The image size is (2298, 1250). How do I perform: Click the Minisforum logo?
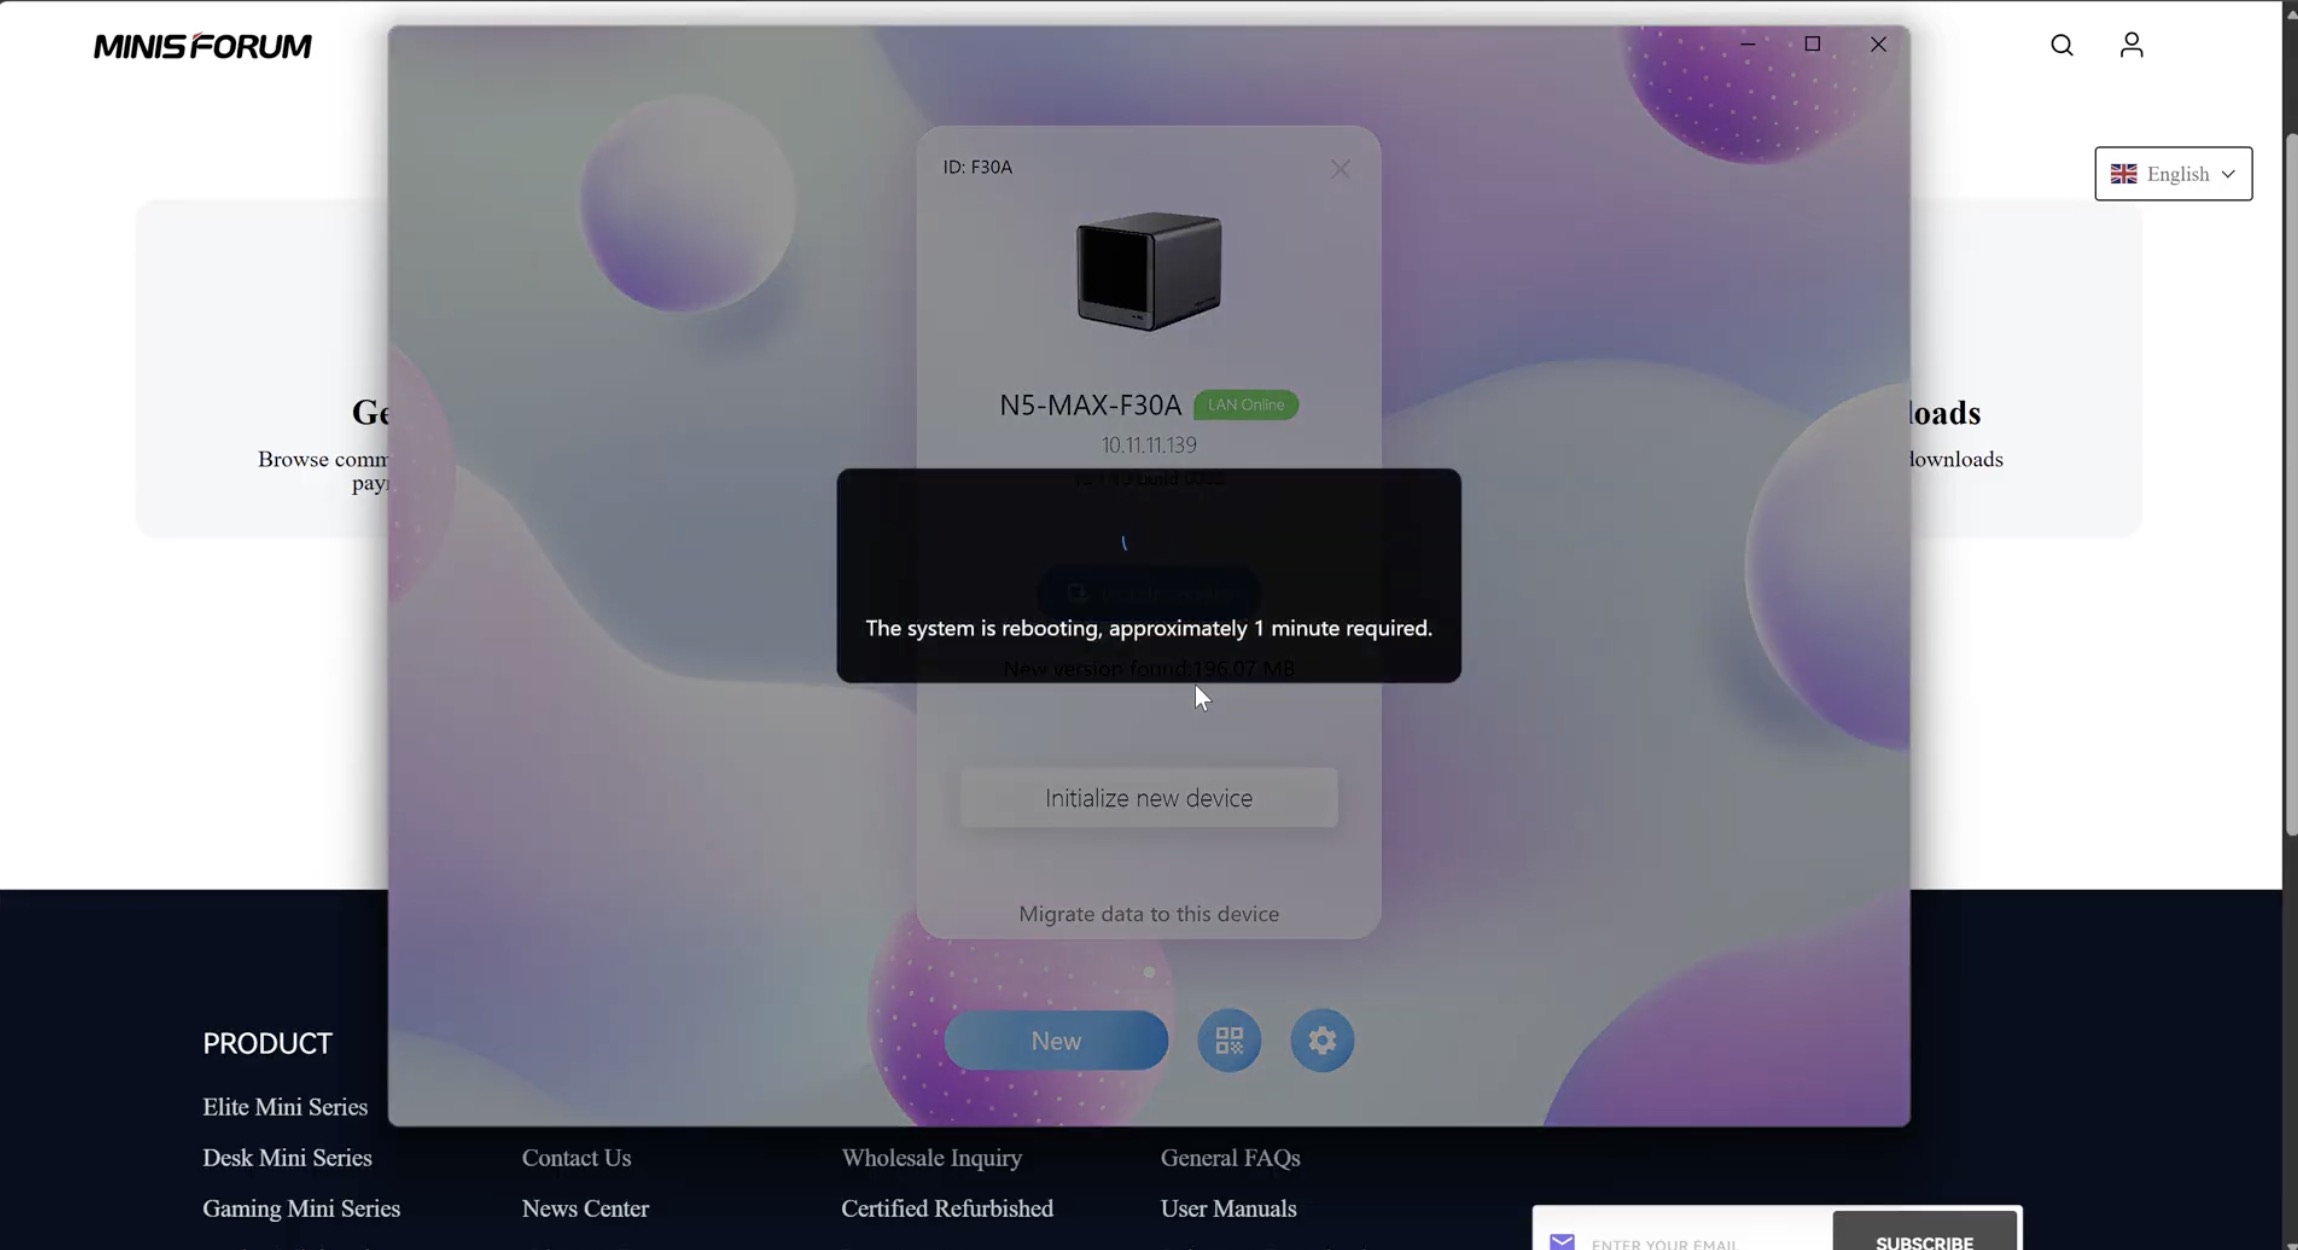[x=203, y=46]
